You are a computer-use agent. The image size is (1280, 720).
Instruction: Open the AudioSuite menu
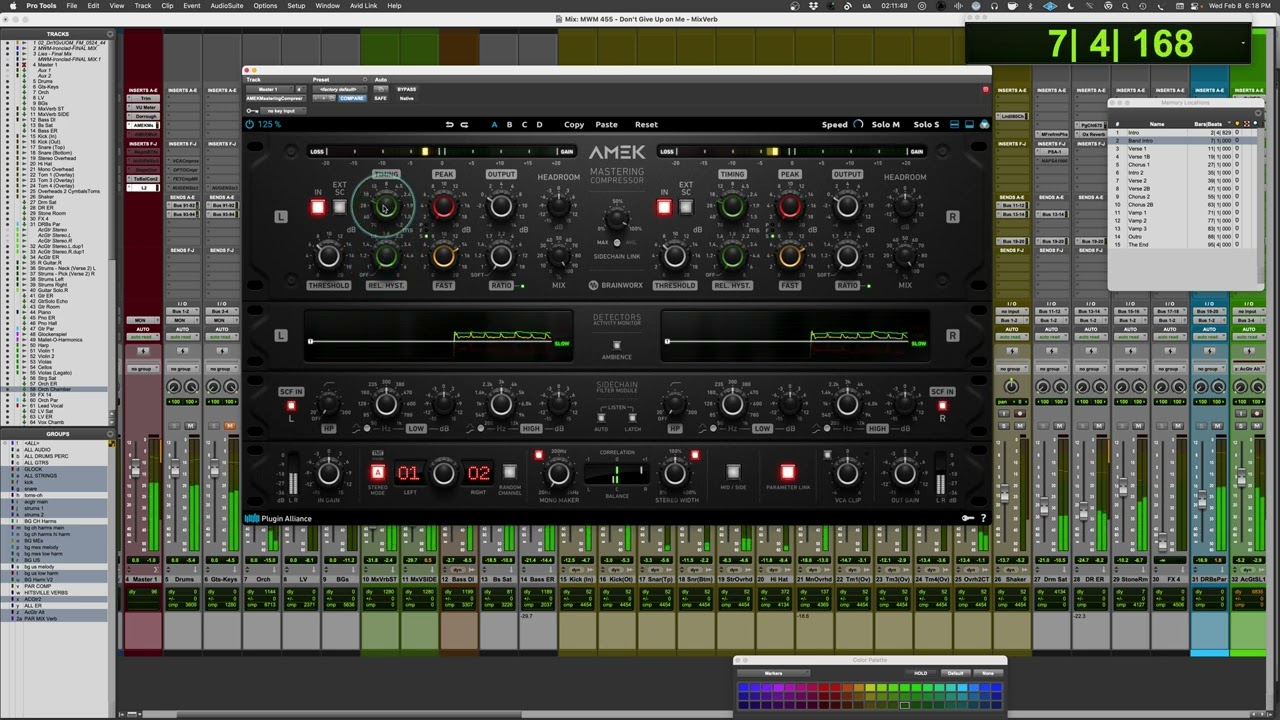[227, 6]
